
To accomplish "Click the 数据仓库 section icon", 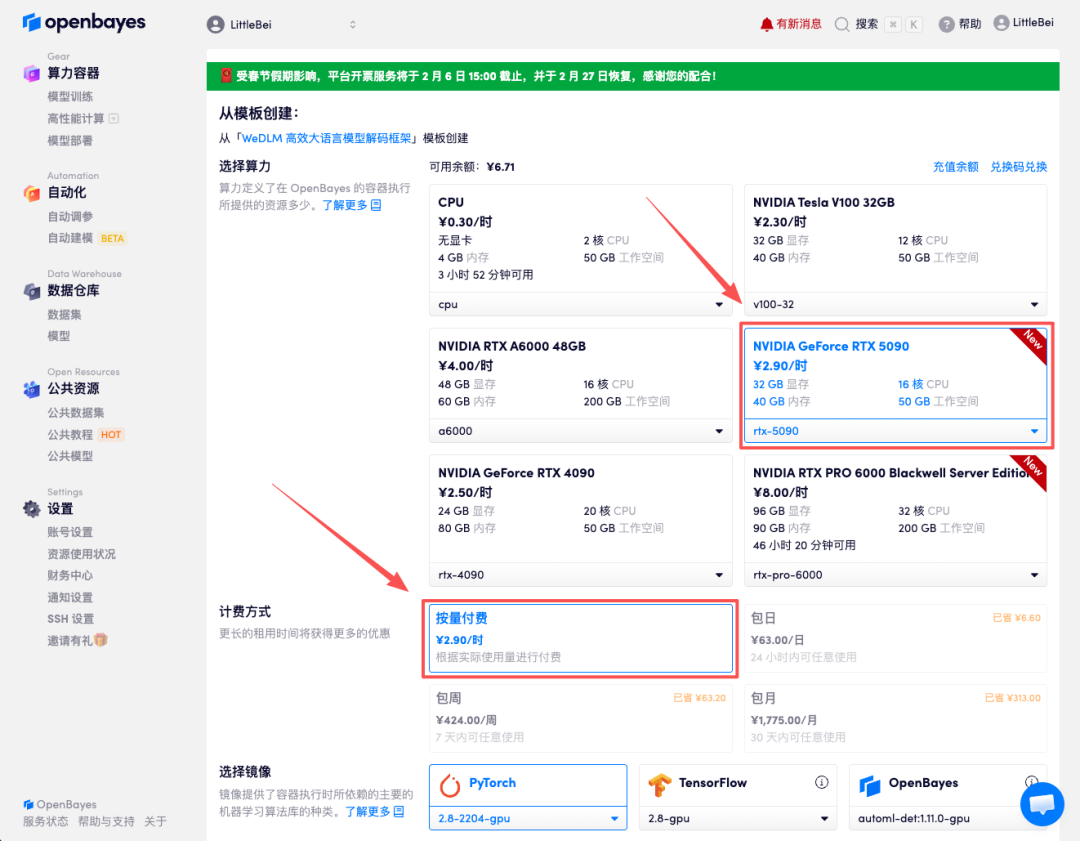I will point(32,291).
